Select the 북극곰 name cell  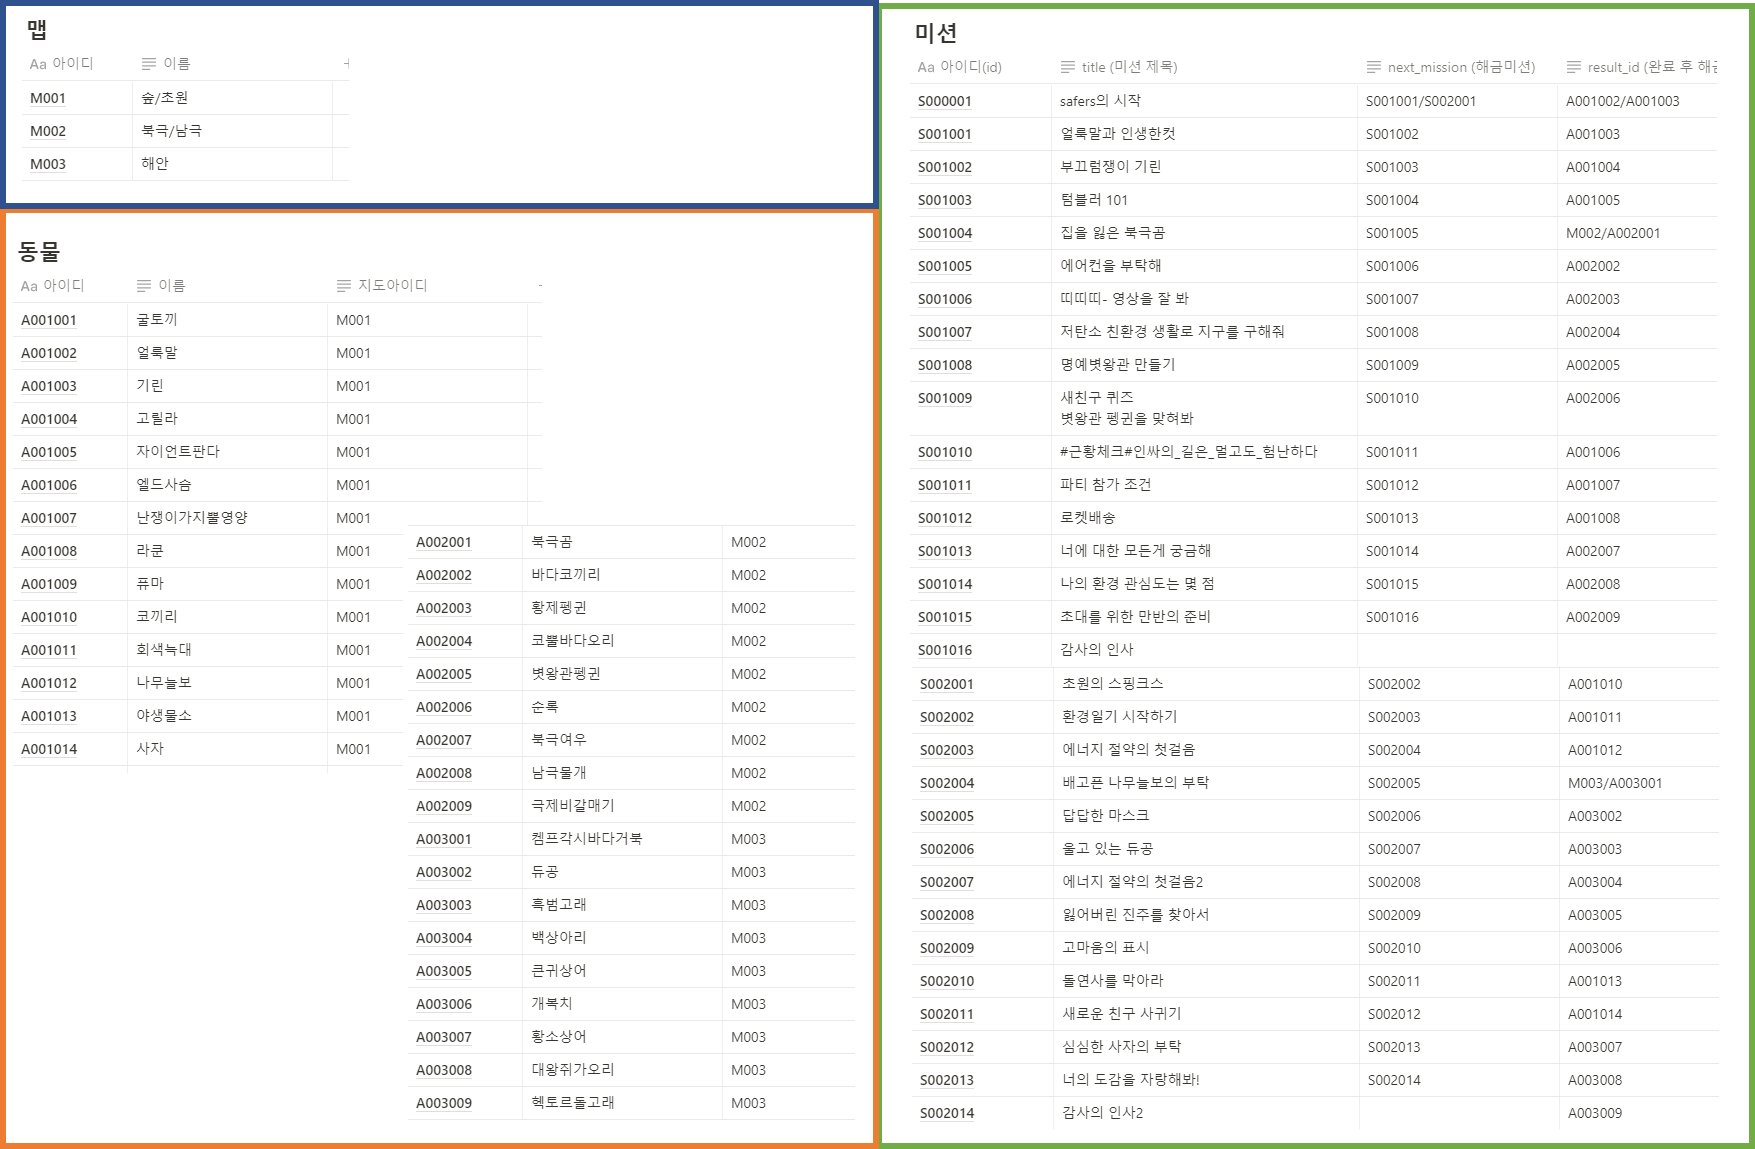(x=622, y=542)
